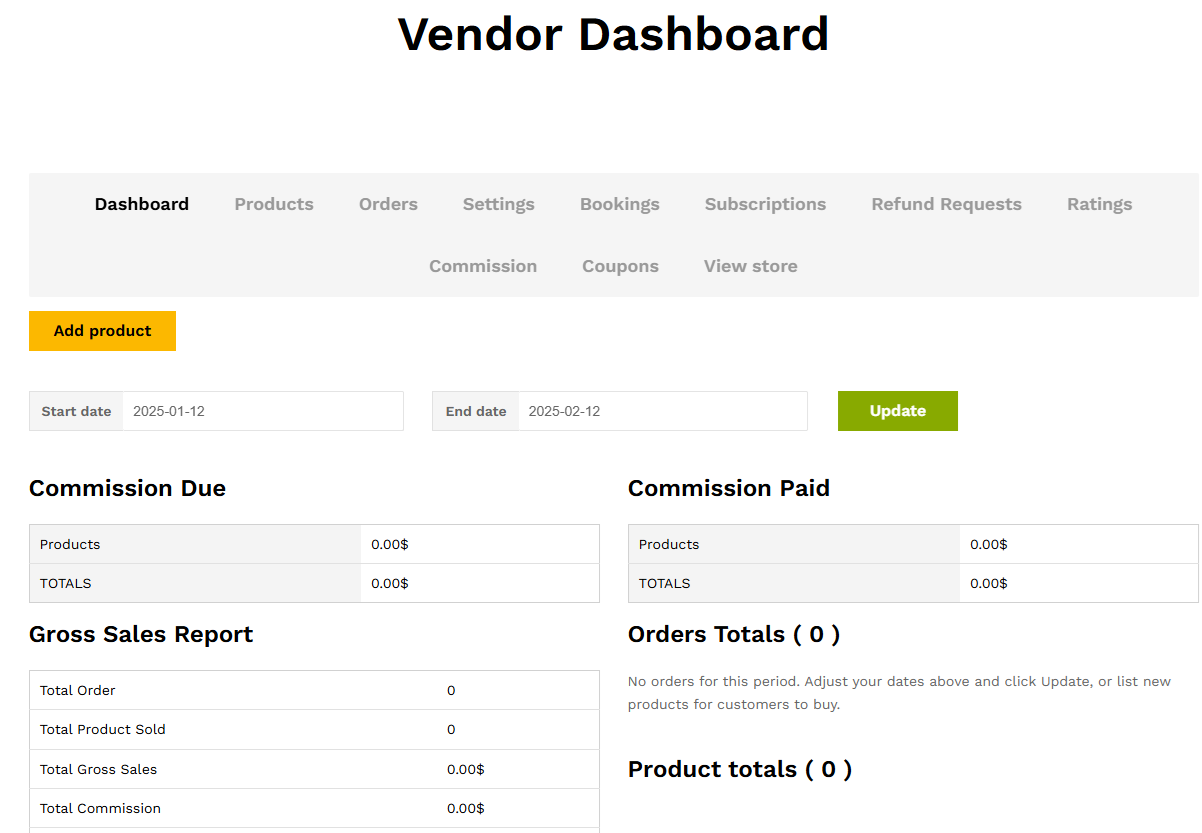Viewport: 1202px width, 833px height.
Task: Open the Coupons section
Action: pyautogui.click(x=620, y=266)
